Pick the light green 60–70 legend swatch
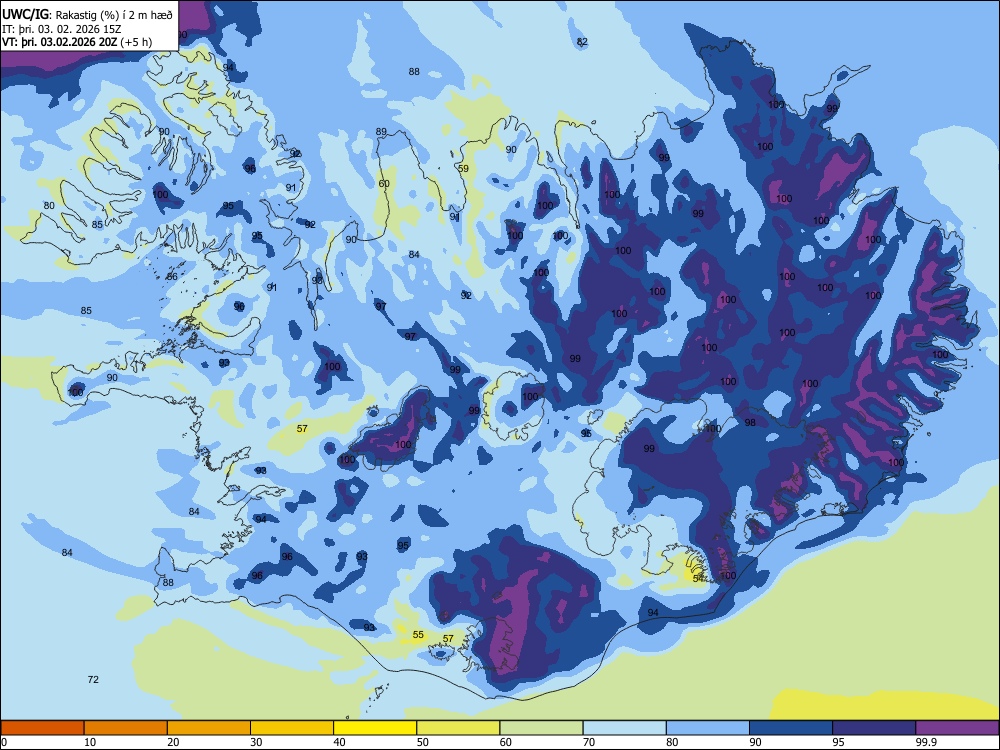This screenshot has width=1000, height=750. click(541, 728)
